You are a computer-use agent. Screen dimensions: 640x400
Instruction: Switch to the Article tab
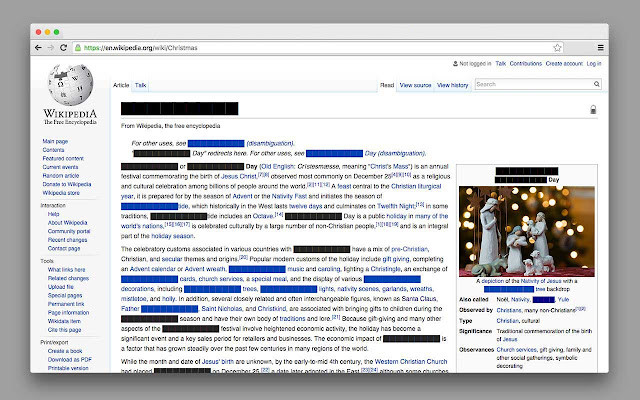pos(121,85)
